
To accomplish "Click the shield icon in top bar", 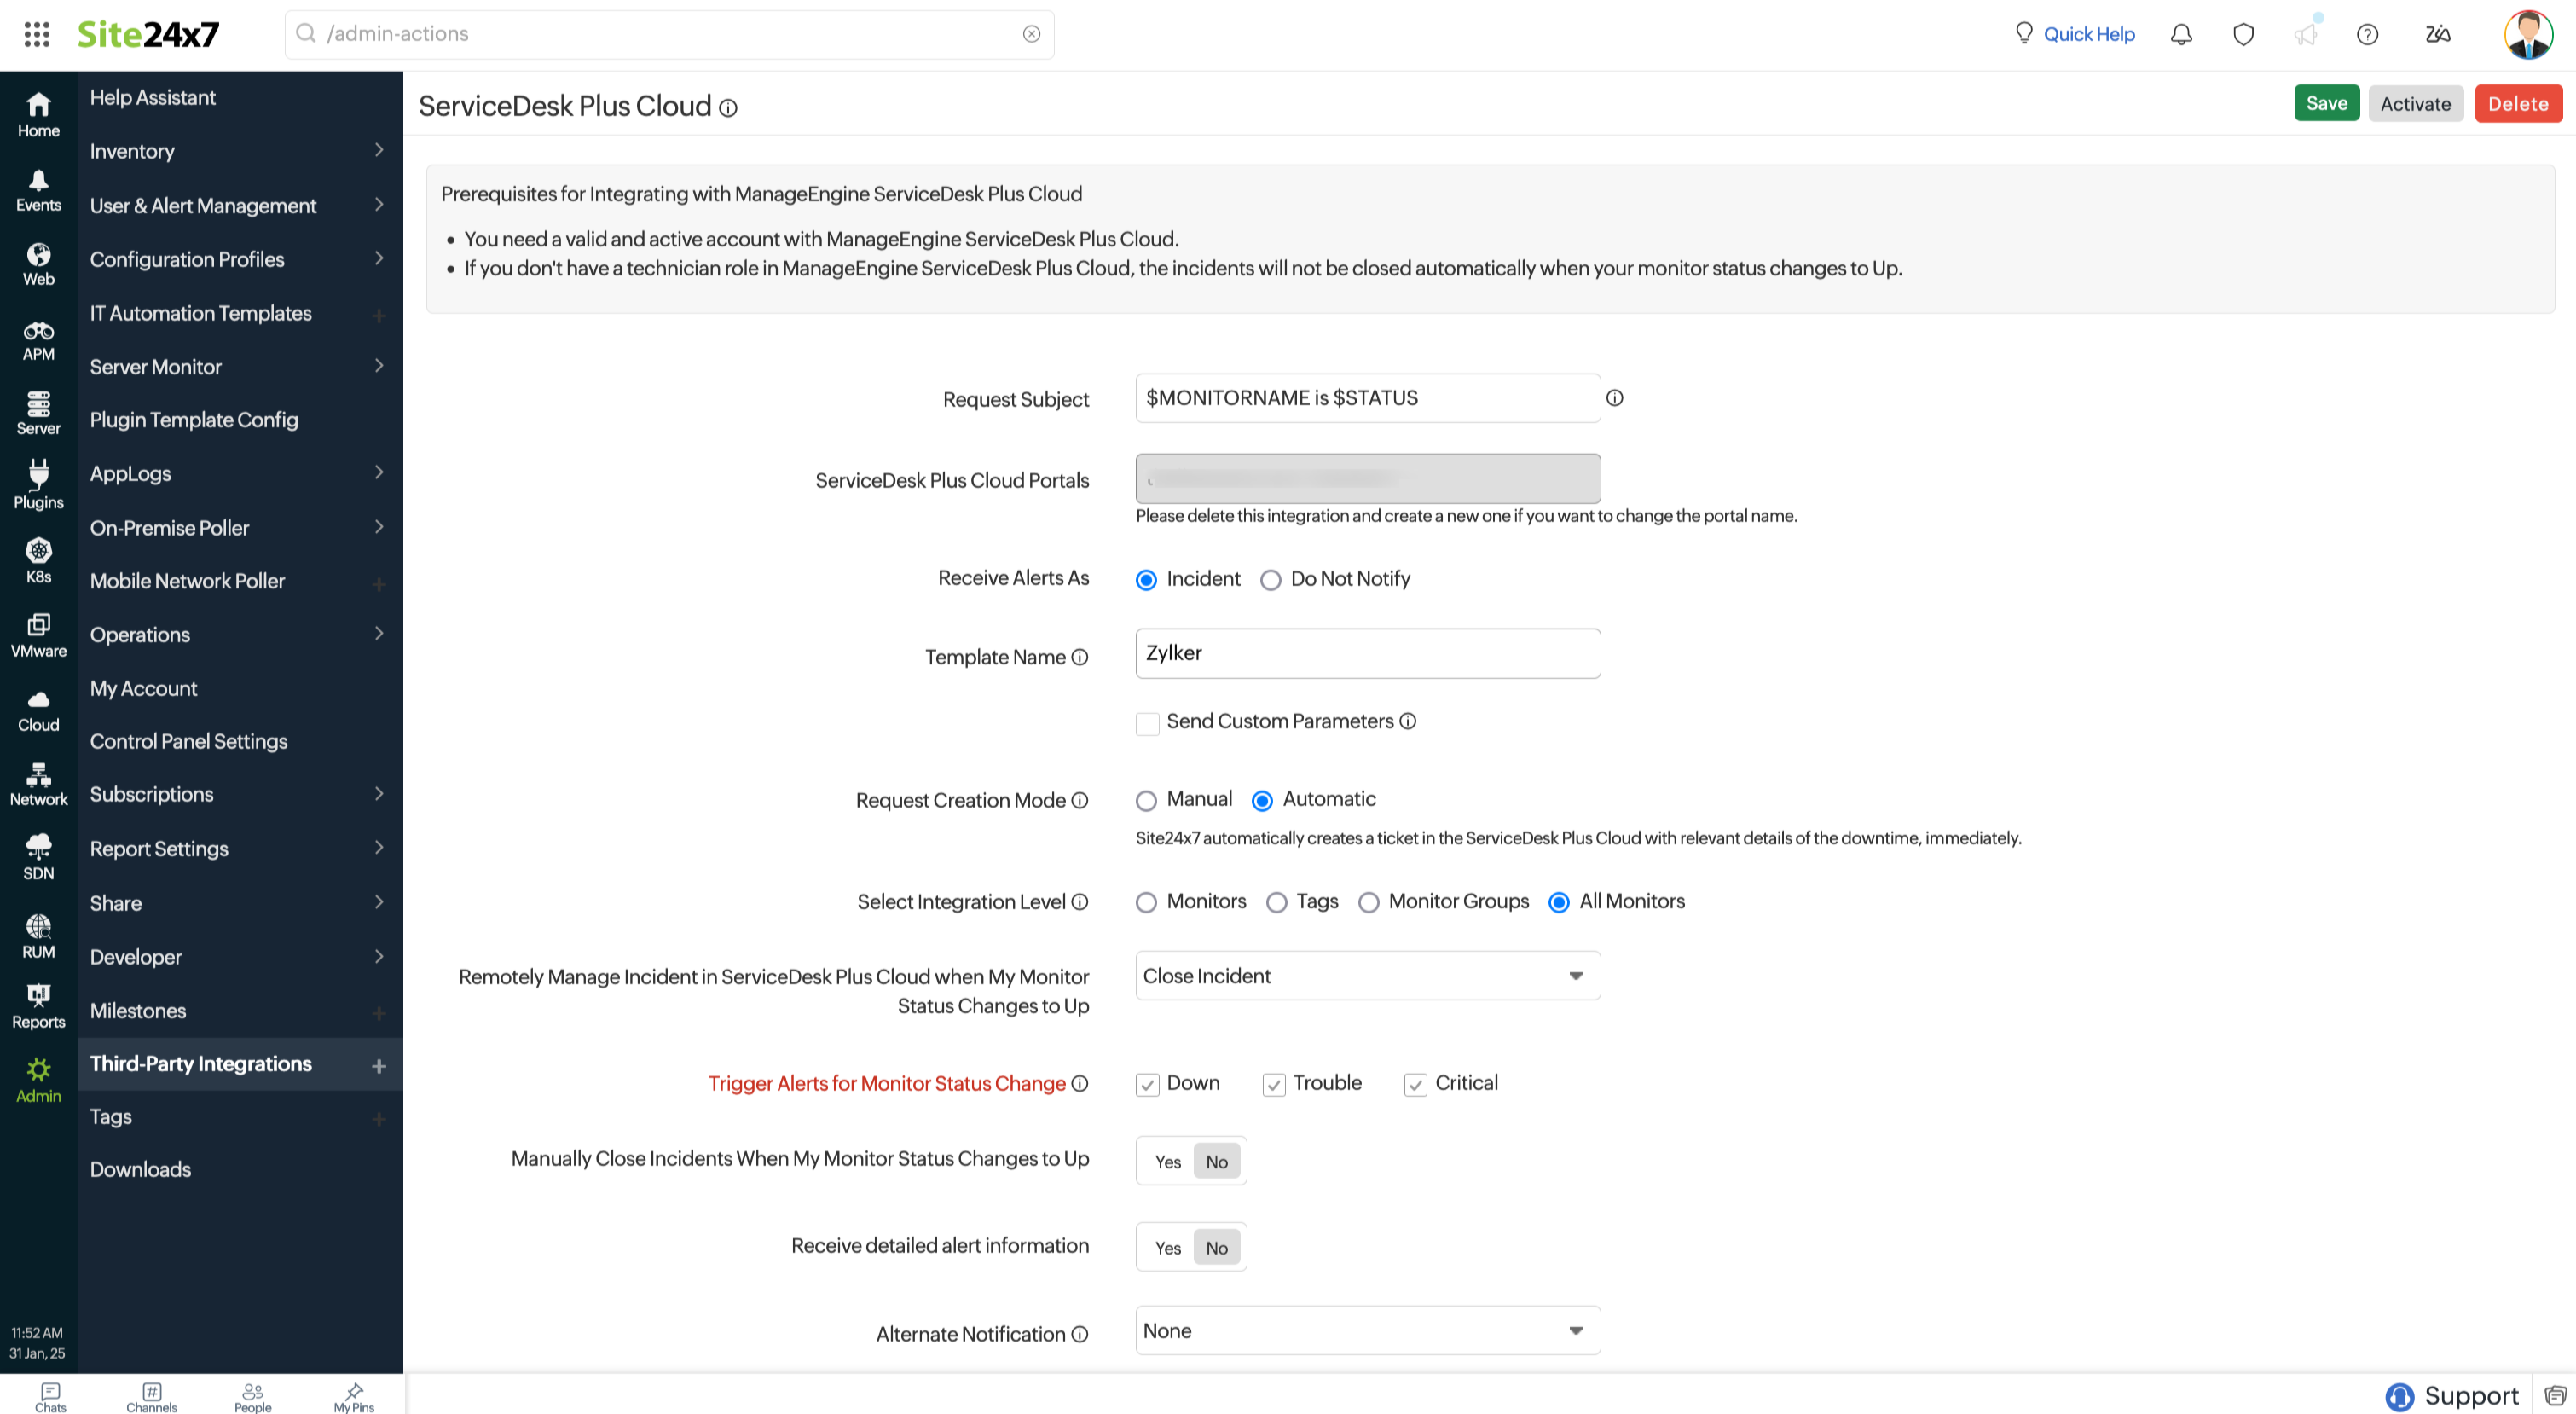I will (x=2243, y=34).
